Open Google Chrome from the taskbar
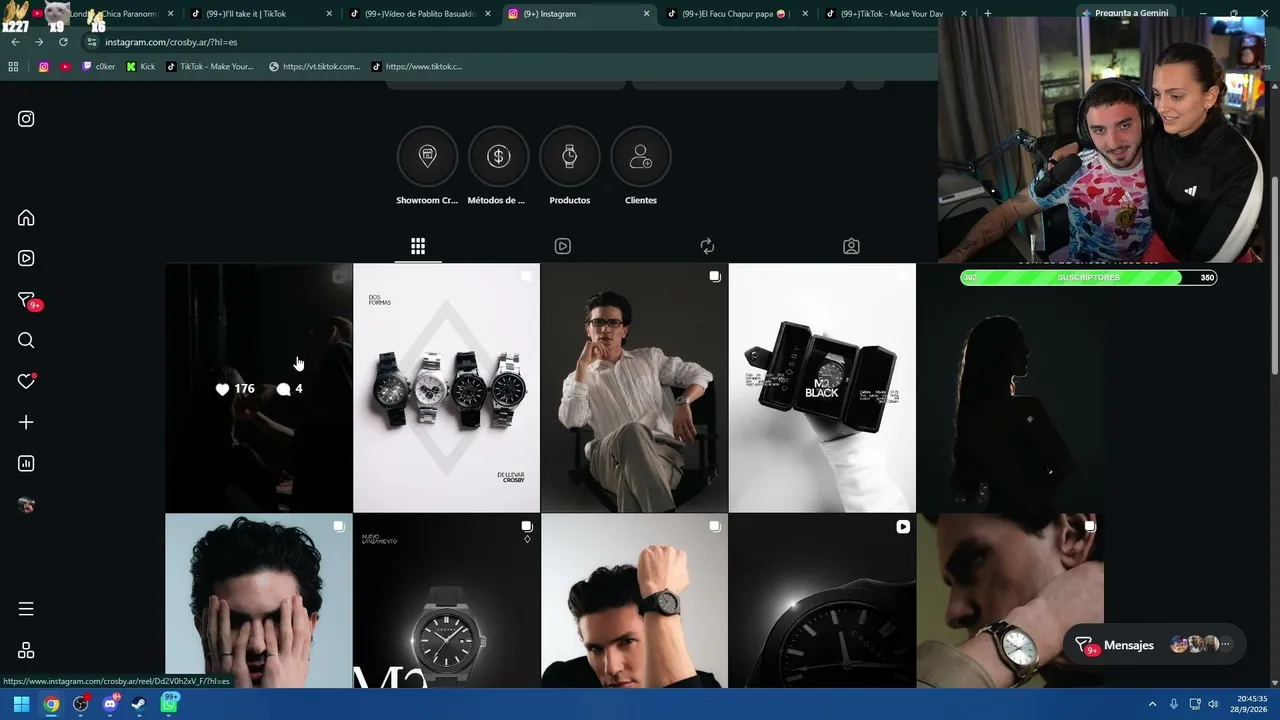This screenshot has width=1280, height=720. click(51, 704)
